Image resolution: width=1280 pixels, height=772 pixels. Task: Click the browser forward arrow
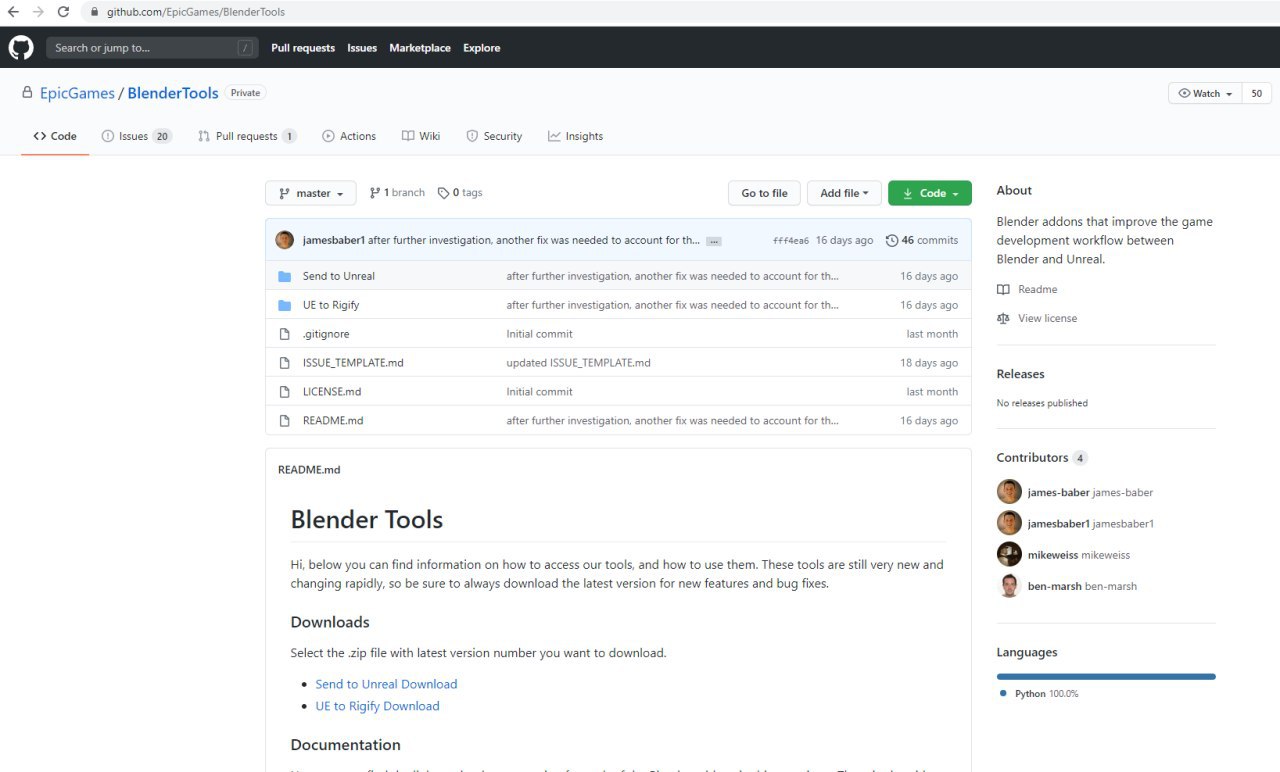coord(38,12)
